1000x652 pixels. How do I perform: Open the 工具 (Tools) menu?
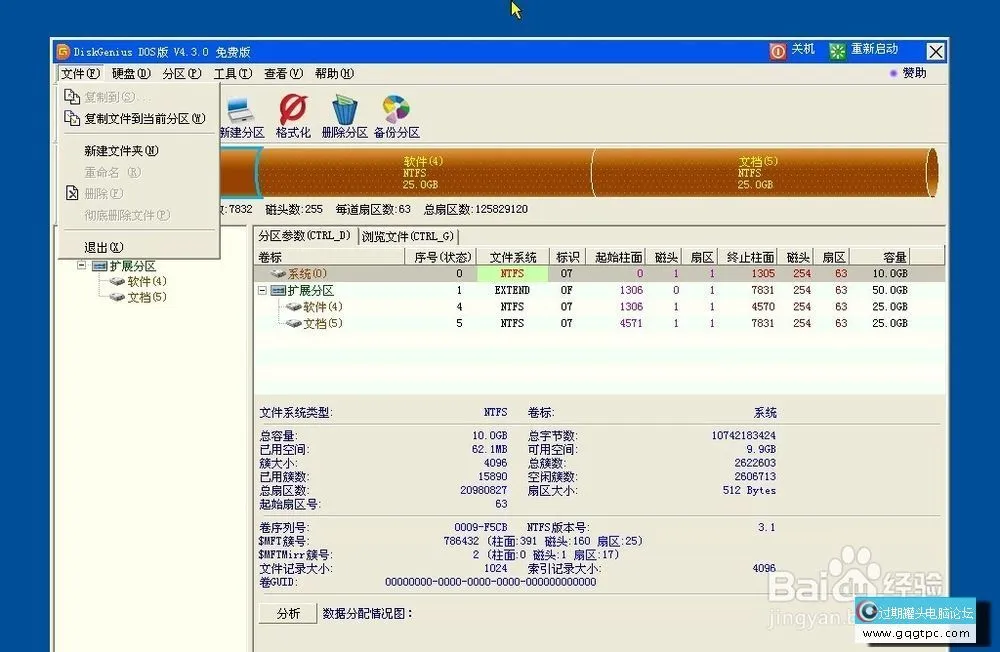[235, 73]
